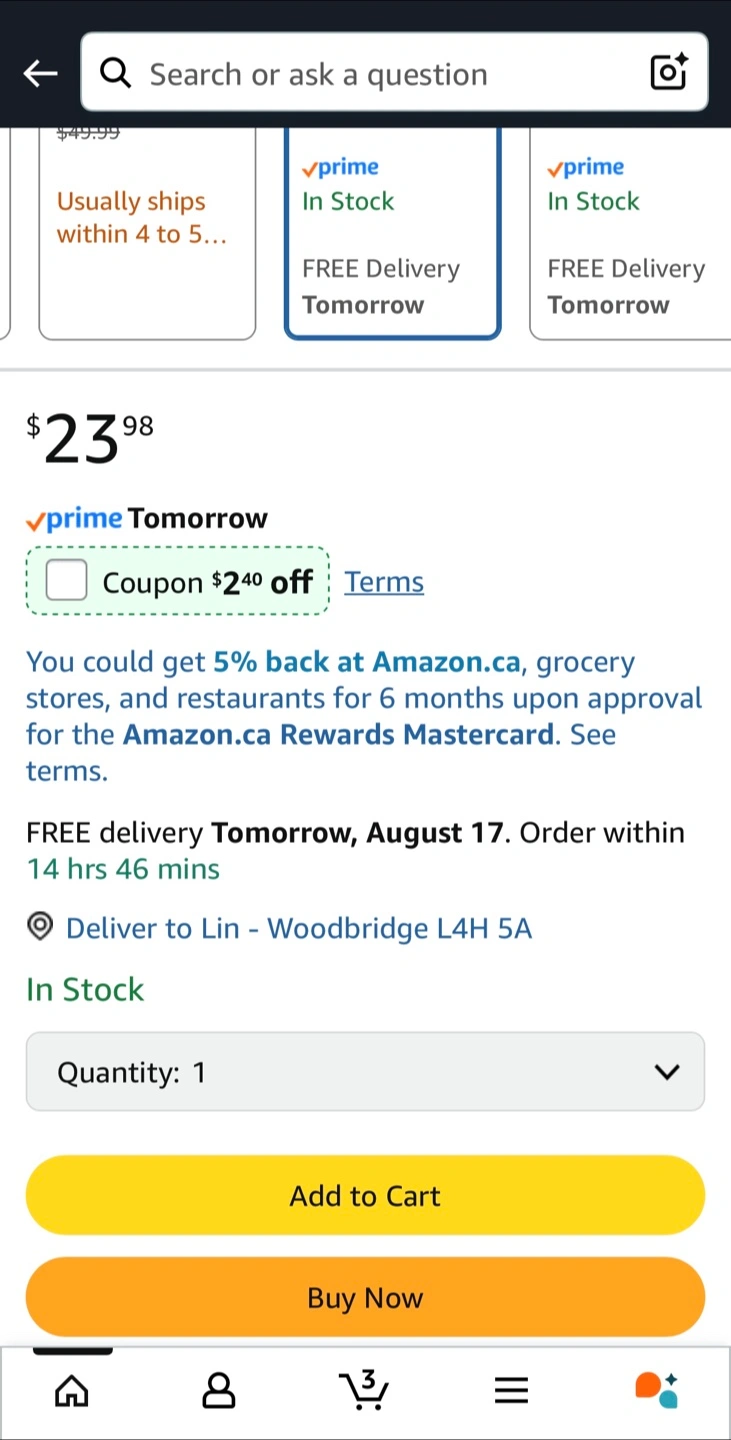Tap the search magnifier icon

tap(116, 73)
